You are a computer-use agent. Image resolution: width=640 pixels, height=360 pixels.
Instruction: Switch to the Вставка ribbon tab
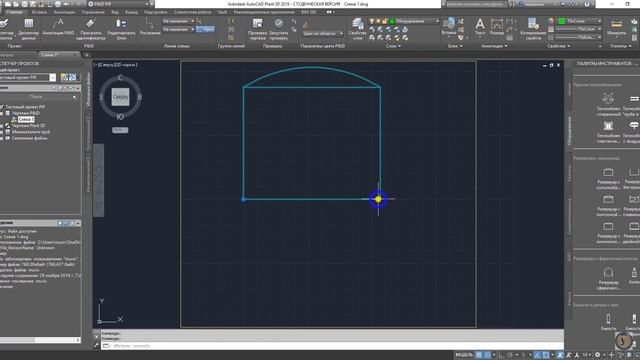pos(39,12)
